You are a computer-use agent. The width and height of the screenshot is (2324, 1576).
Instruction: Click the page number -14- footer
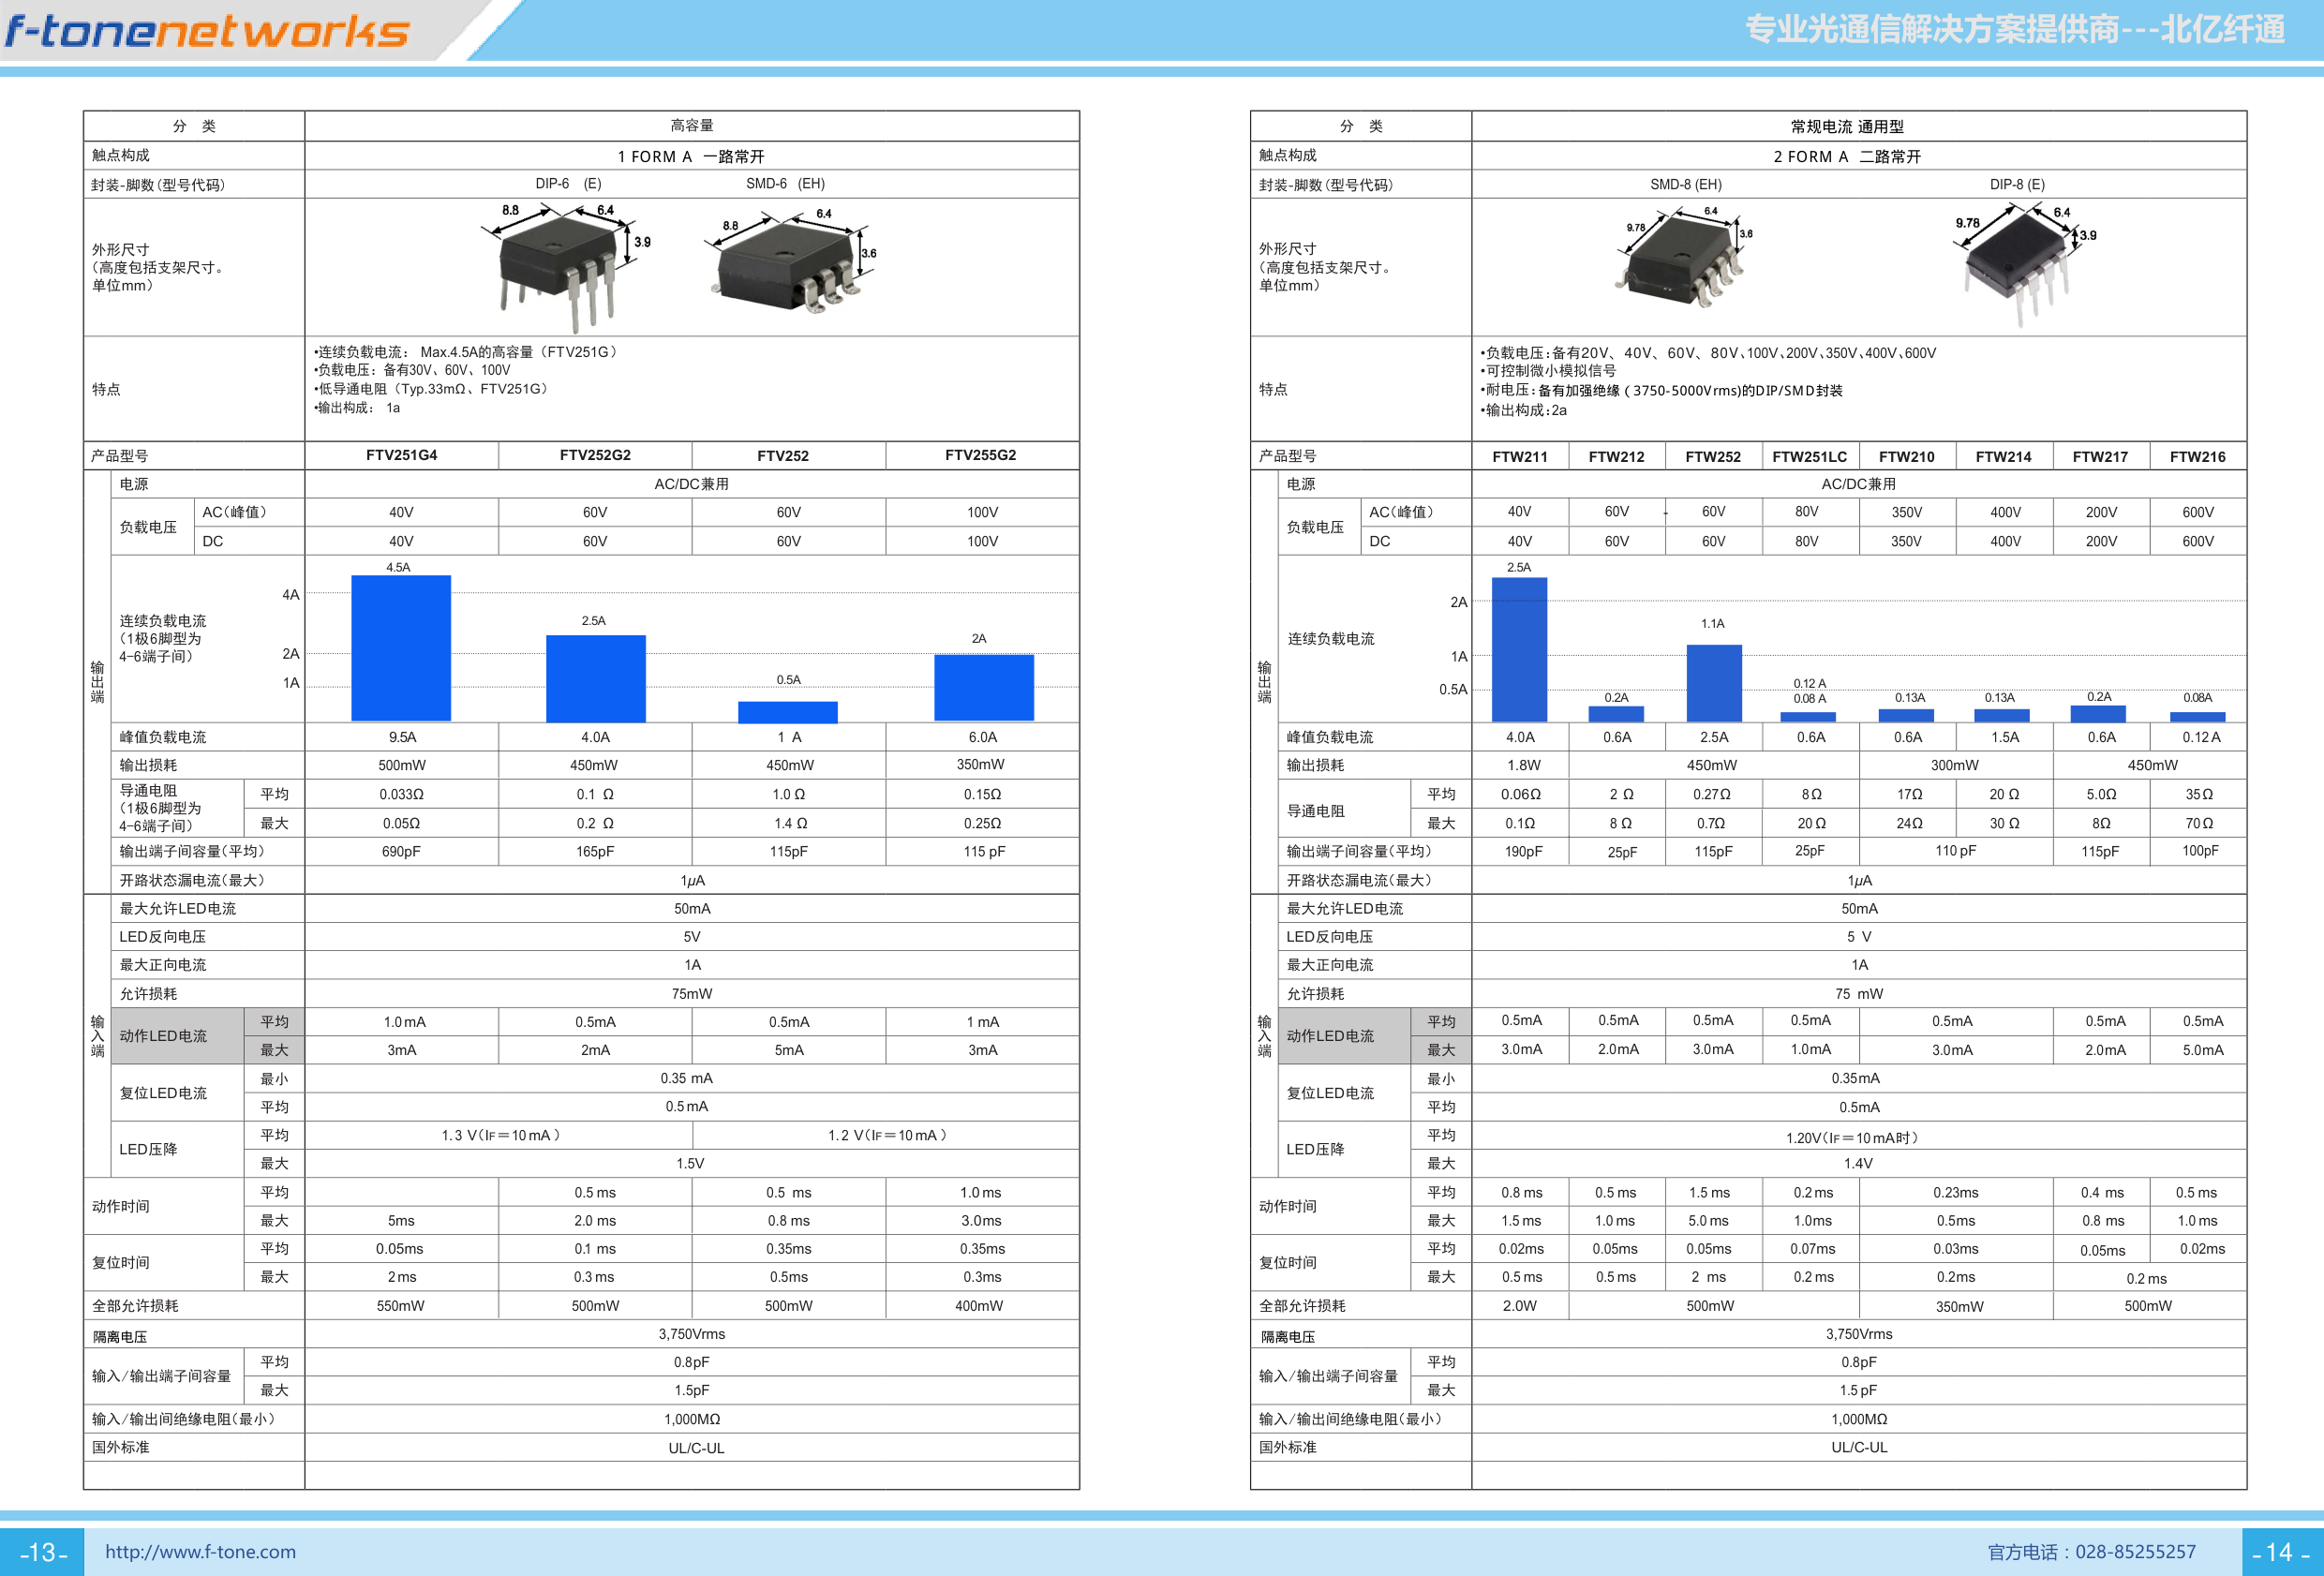pos(2281,1552)
